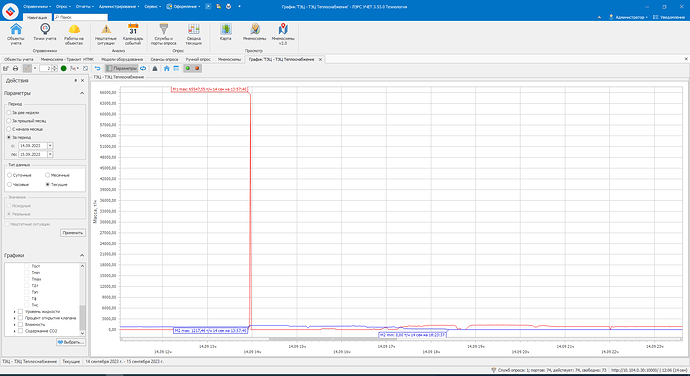The image size is (690, 376).
Task: Close the График ТЭЦ tab
Action: (x=320, y=59)
